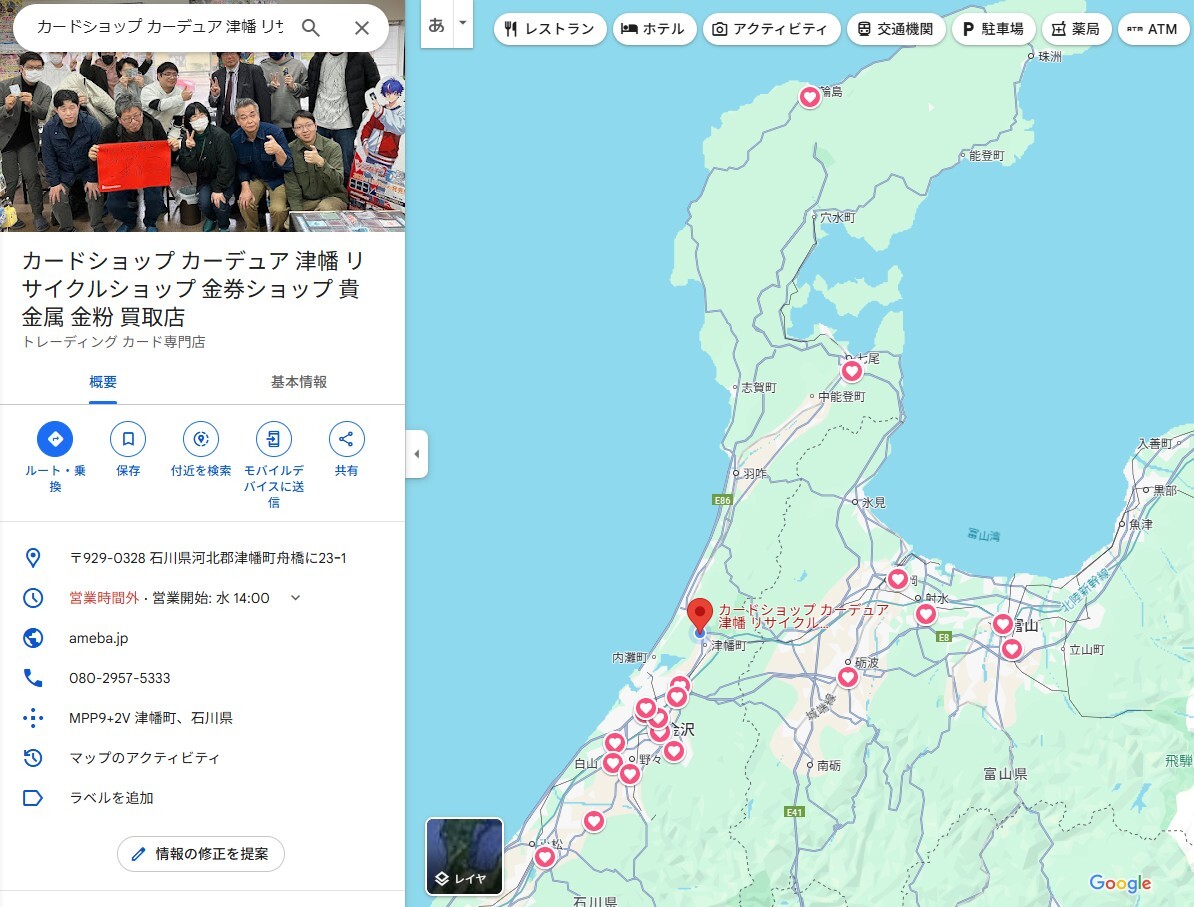
Task: Click the opening hours clock icon
Action: click(33, 598)
